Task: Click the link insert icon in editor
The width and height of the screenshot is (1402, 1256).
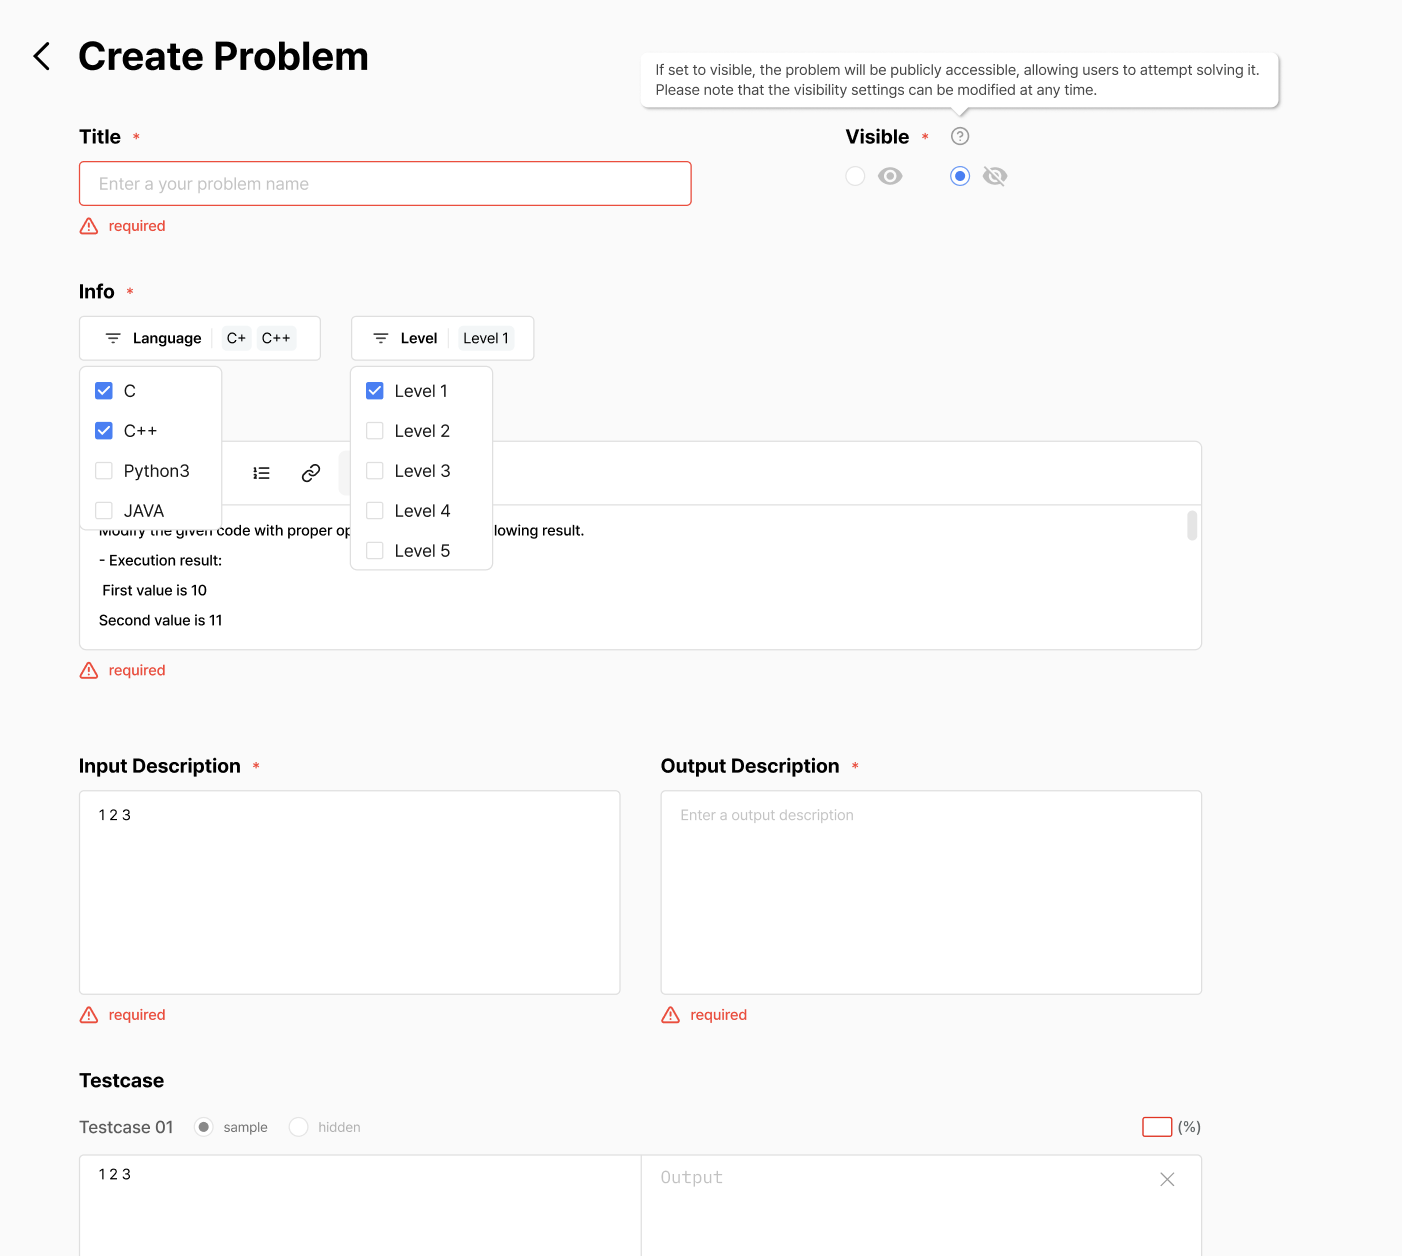Action: pos(311,473)
